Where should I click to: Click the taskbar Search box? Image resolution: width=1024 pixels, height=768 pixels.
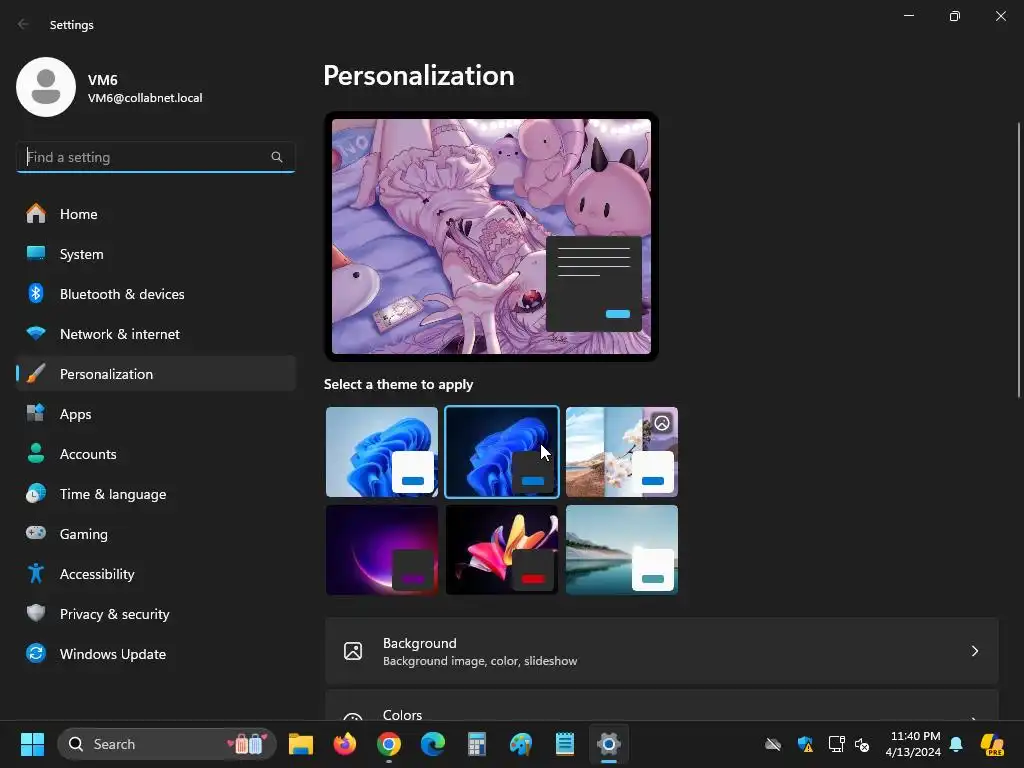(167, 744)
